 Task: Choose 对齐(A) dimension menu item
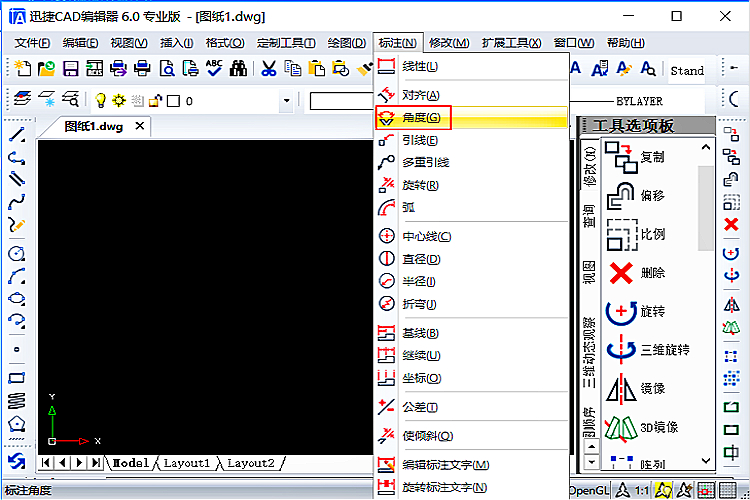pos(471,95)
